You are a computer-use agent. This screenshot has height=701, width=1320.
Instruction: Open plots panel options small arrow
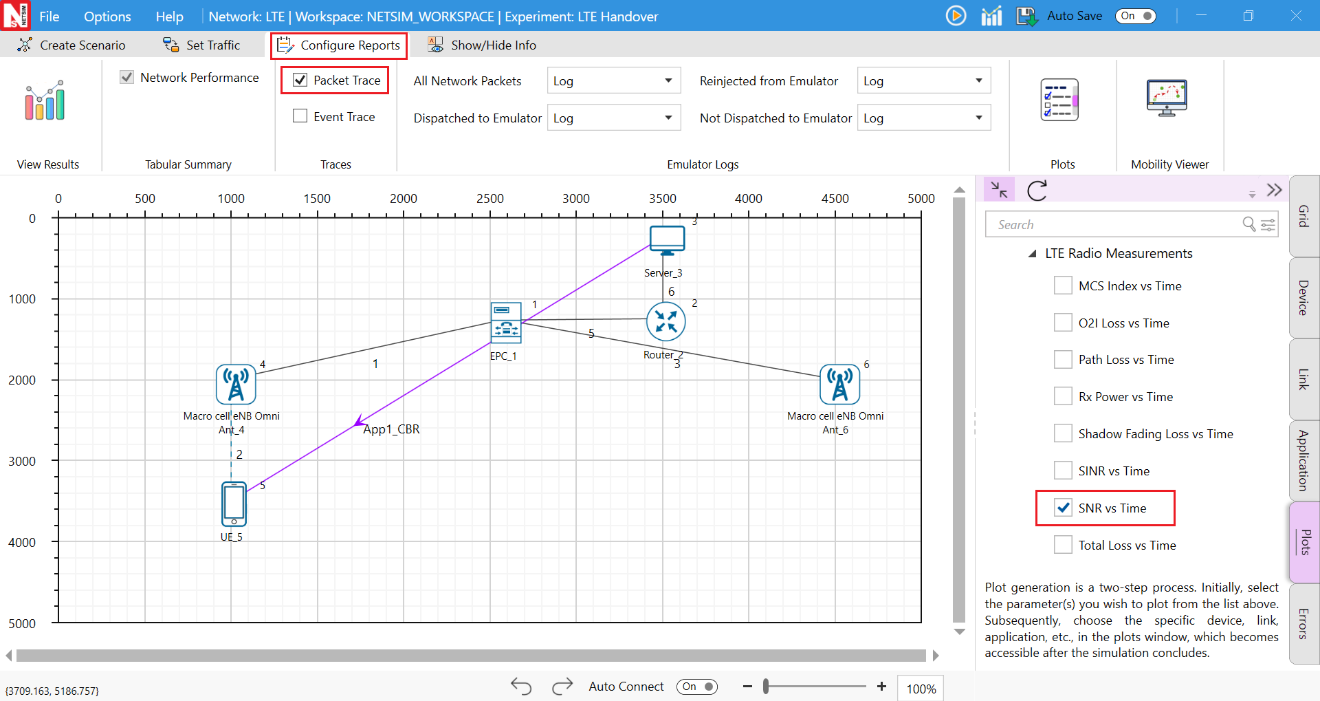coord(1252,193)
